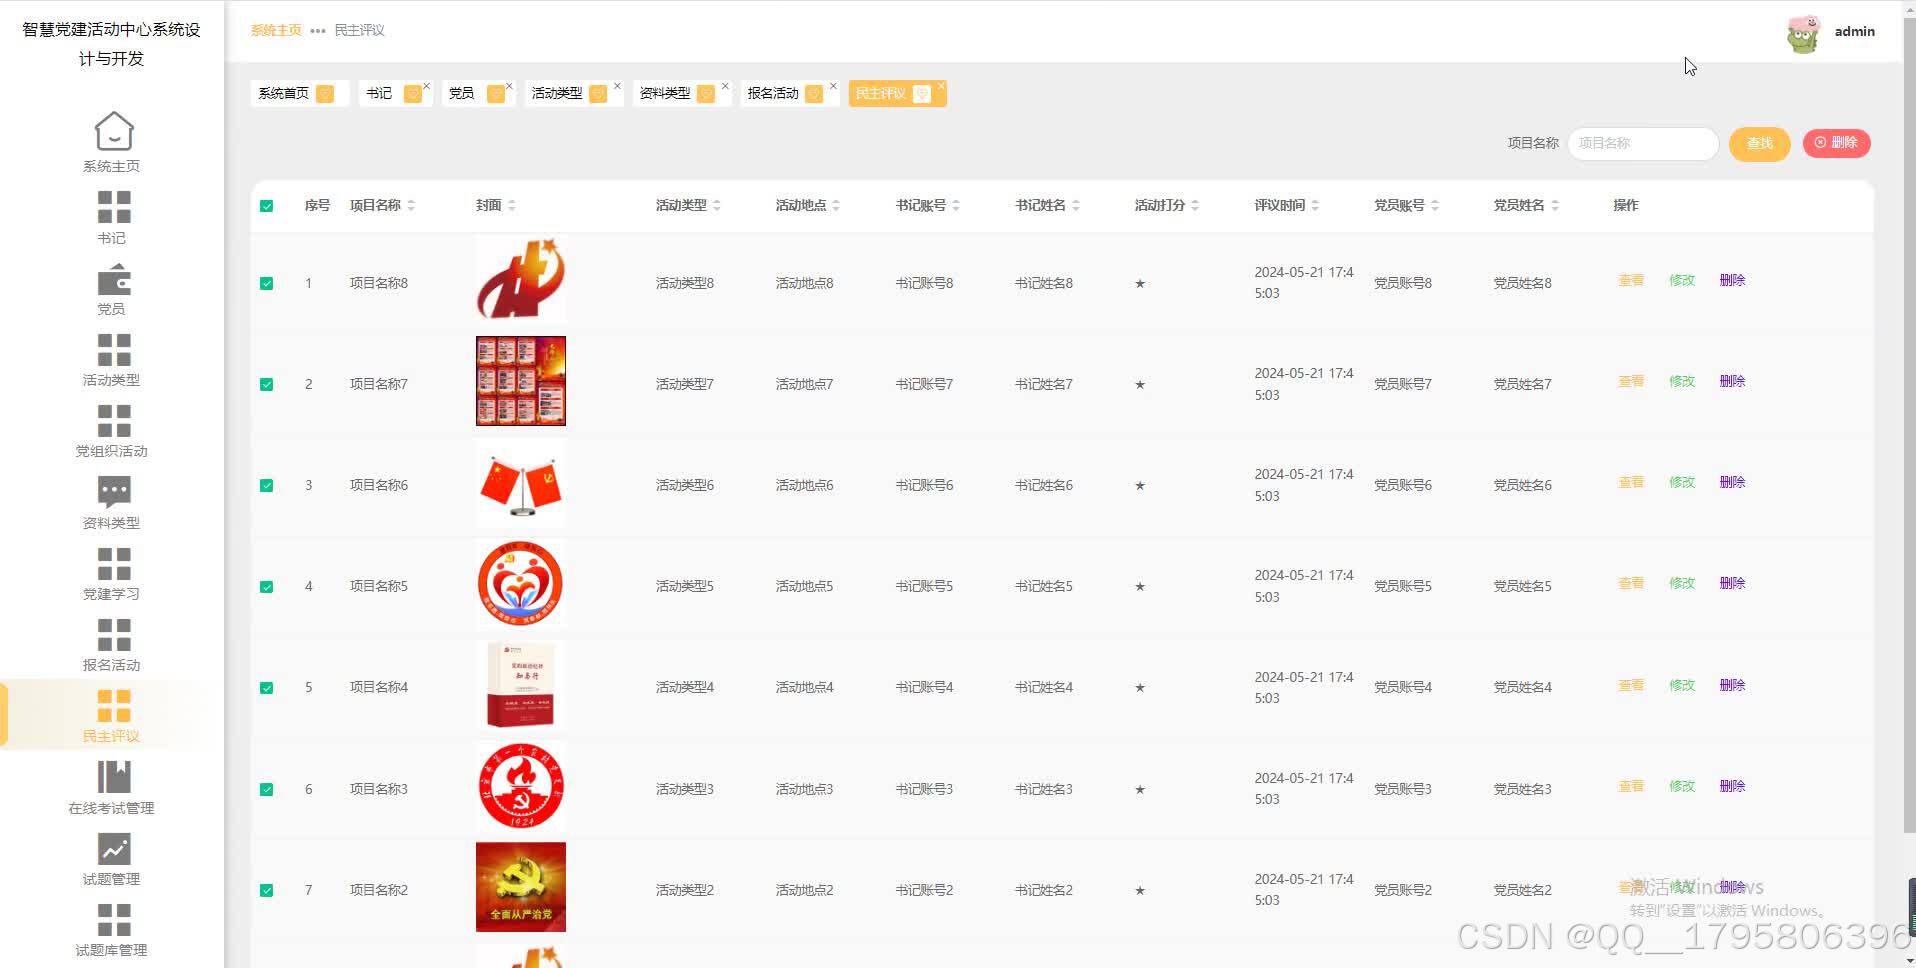Click the red 删除 batch delete button
Screen dimensions: 1916x968
pos(1836,143)
